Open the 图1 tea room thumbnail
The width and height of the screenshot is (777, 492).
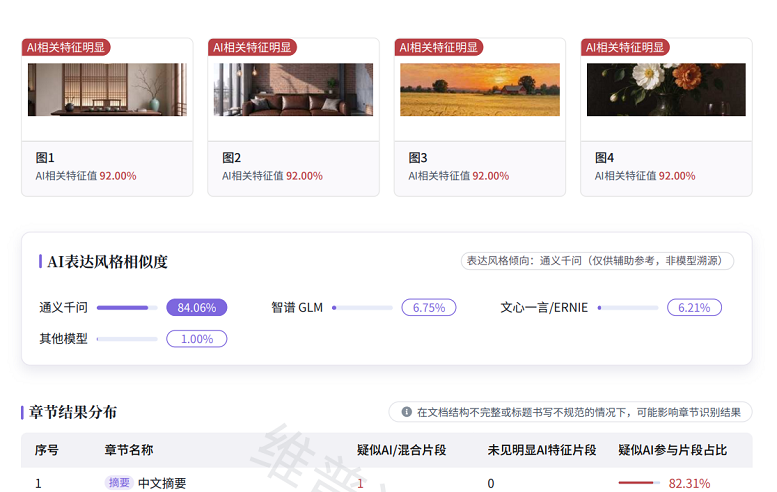click(107, 90)
